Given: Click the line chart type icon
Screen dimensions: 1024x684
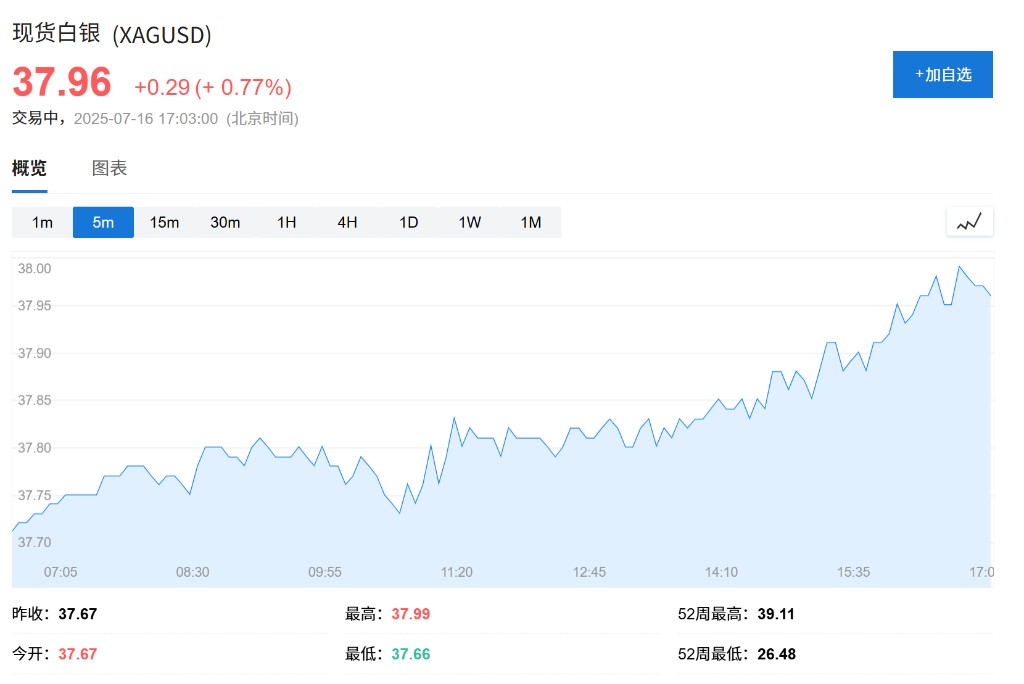Looking at the screenshot, I should click(x=969, y=222).
